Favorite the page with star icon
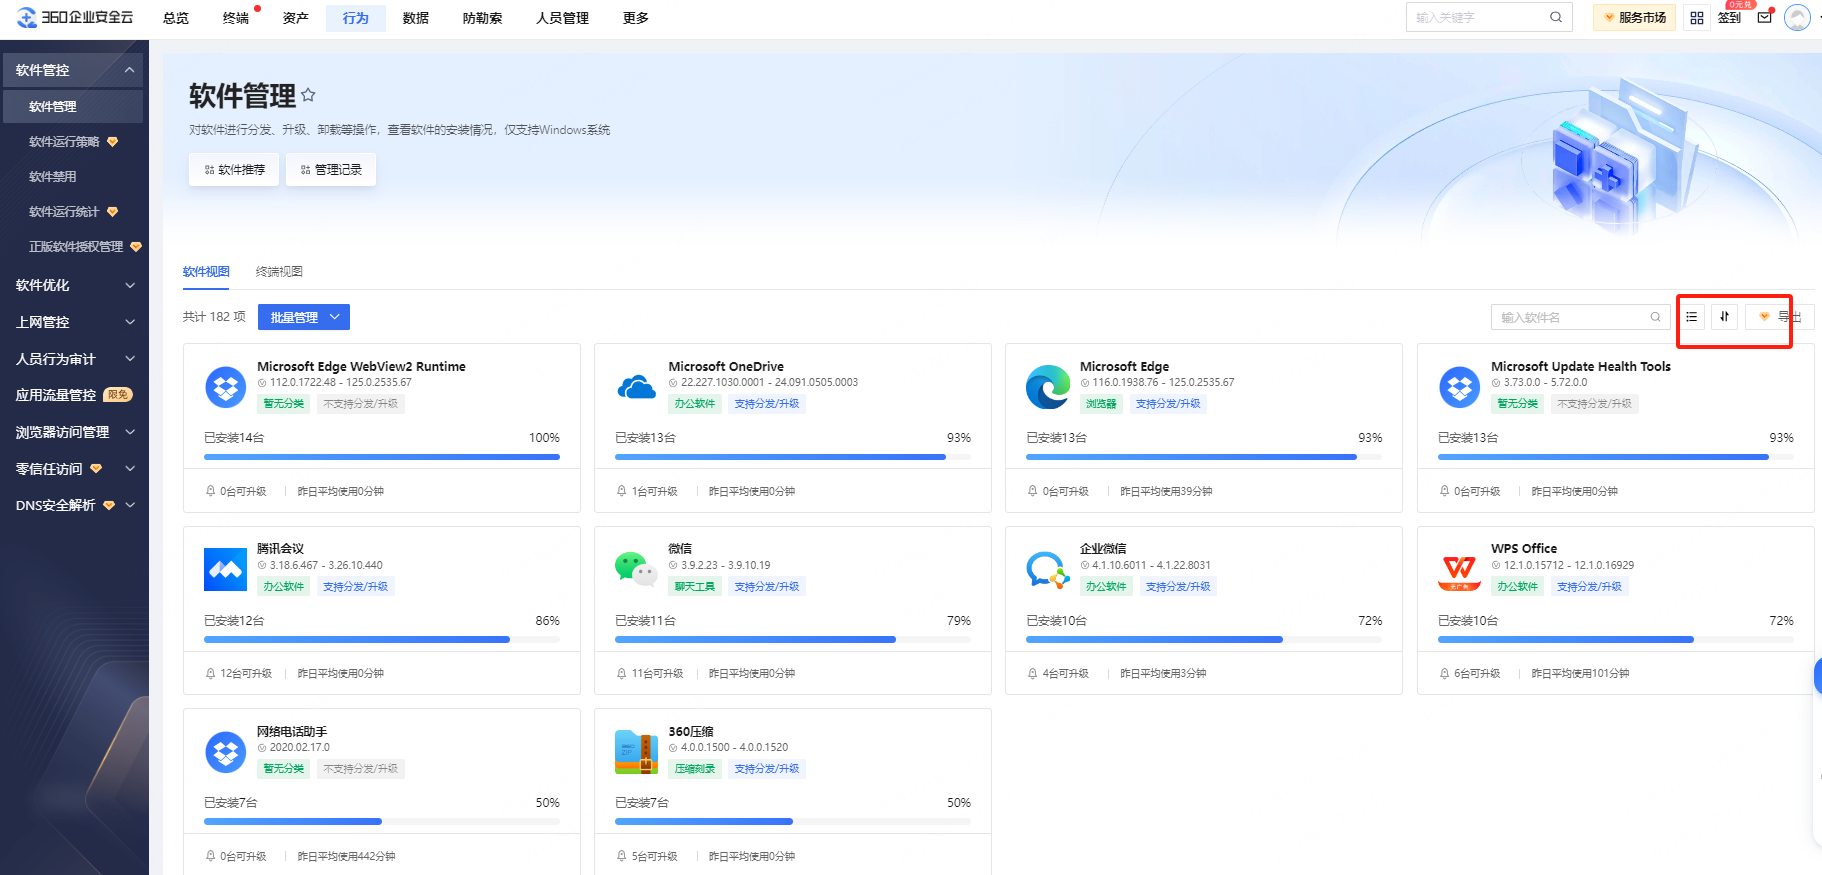This screenshot has height=875, width=1822. click(308, 95)
